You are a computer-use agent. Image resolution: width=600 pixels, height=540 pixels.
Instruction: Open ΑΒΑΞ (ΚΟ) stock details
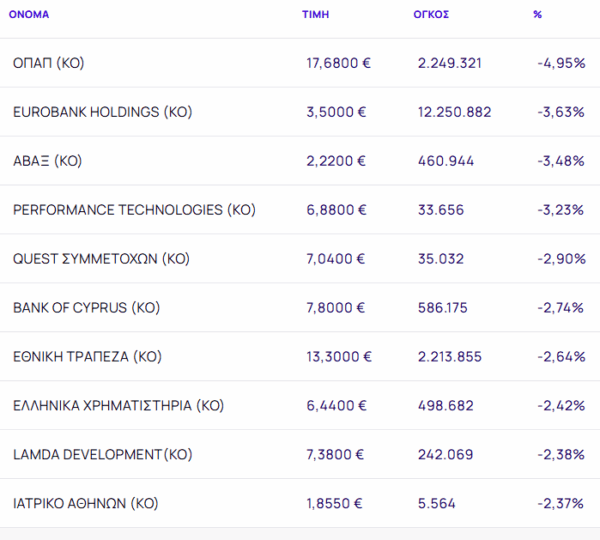[x=46, y=161]
